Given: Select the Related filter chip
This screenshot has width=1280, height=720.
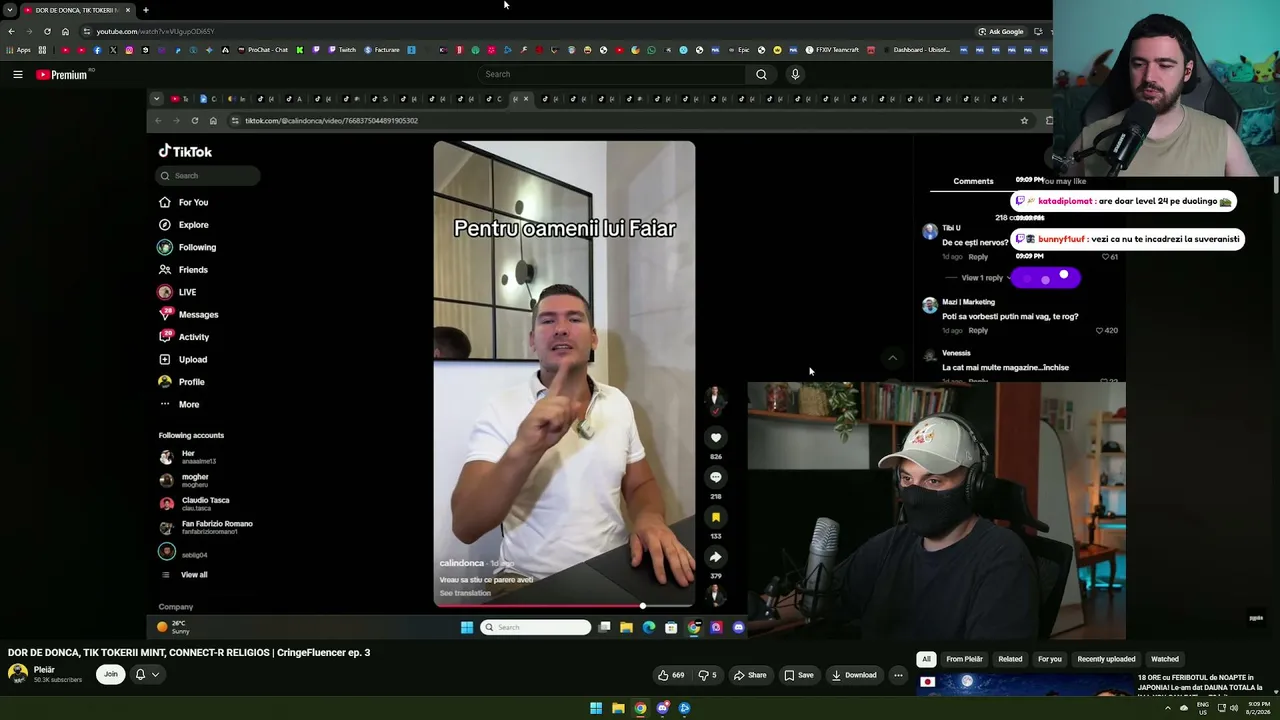Looking at the screenshot, I should (x=1010, y=659).
